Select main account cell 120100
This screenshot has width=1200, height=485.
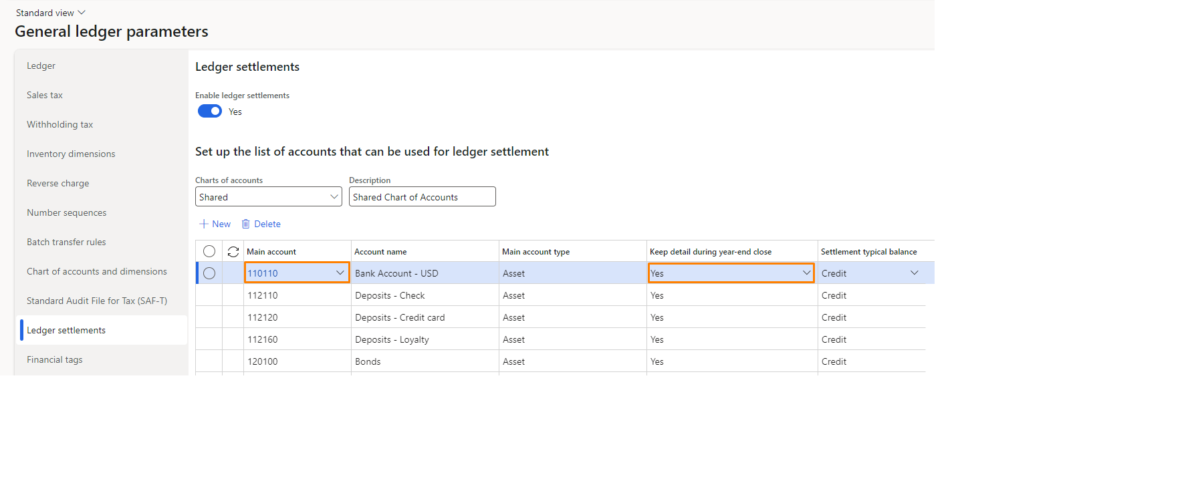pos(297,362)
